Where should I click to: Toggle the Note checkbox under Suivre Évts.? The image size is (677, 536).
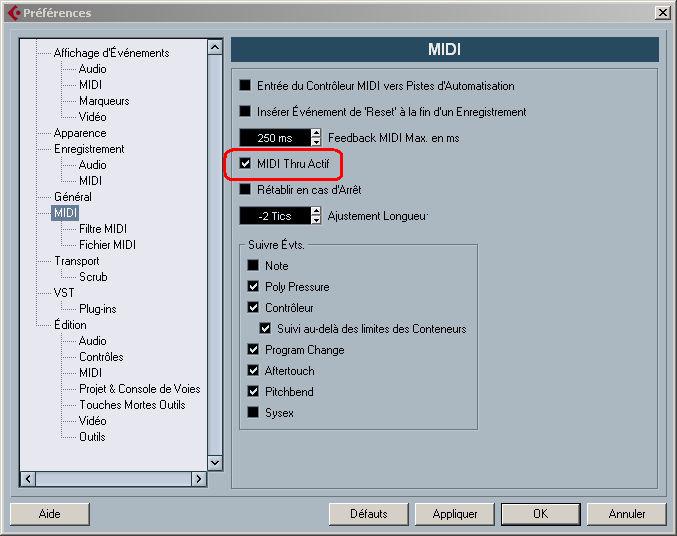pos(253,265)
